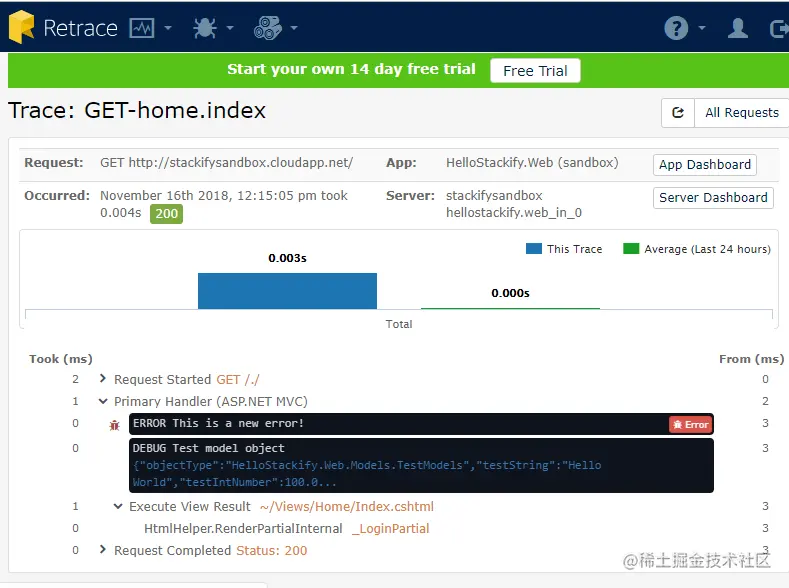This screenshot has width=789, height=588.
Task: Click This Trace blue legend swatch
Action: pos(533,248)
